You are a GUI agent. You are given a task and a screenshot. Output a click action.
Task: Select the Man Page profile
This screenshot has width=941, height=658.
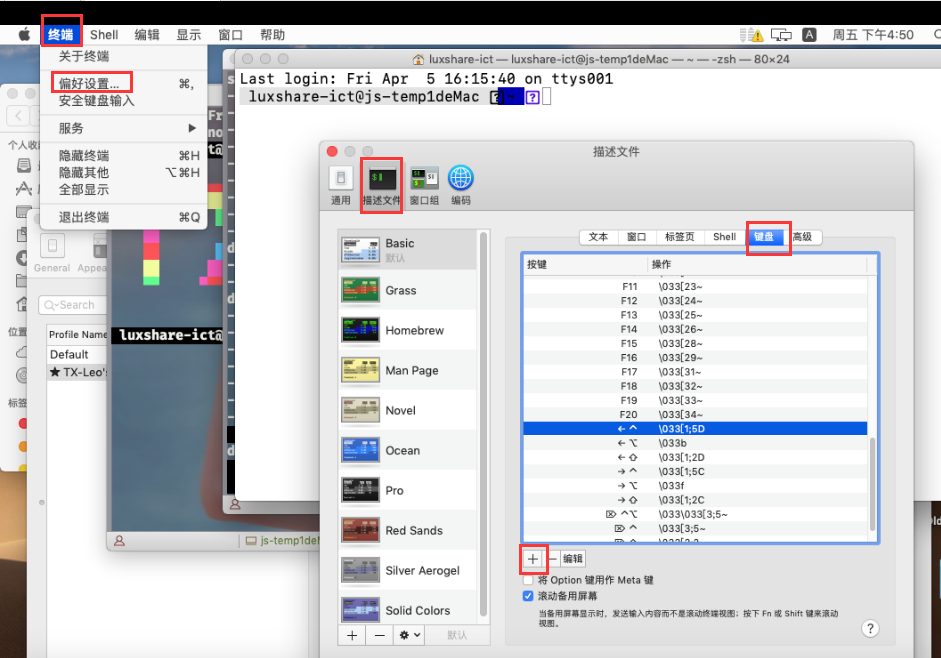click(x=408, y=370)
